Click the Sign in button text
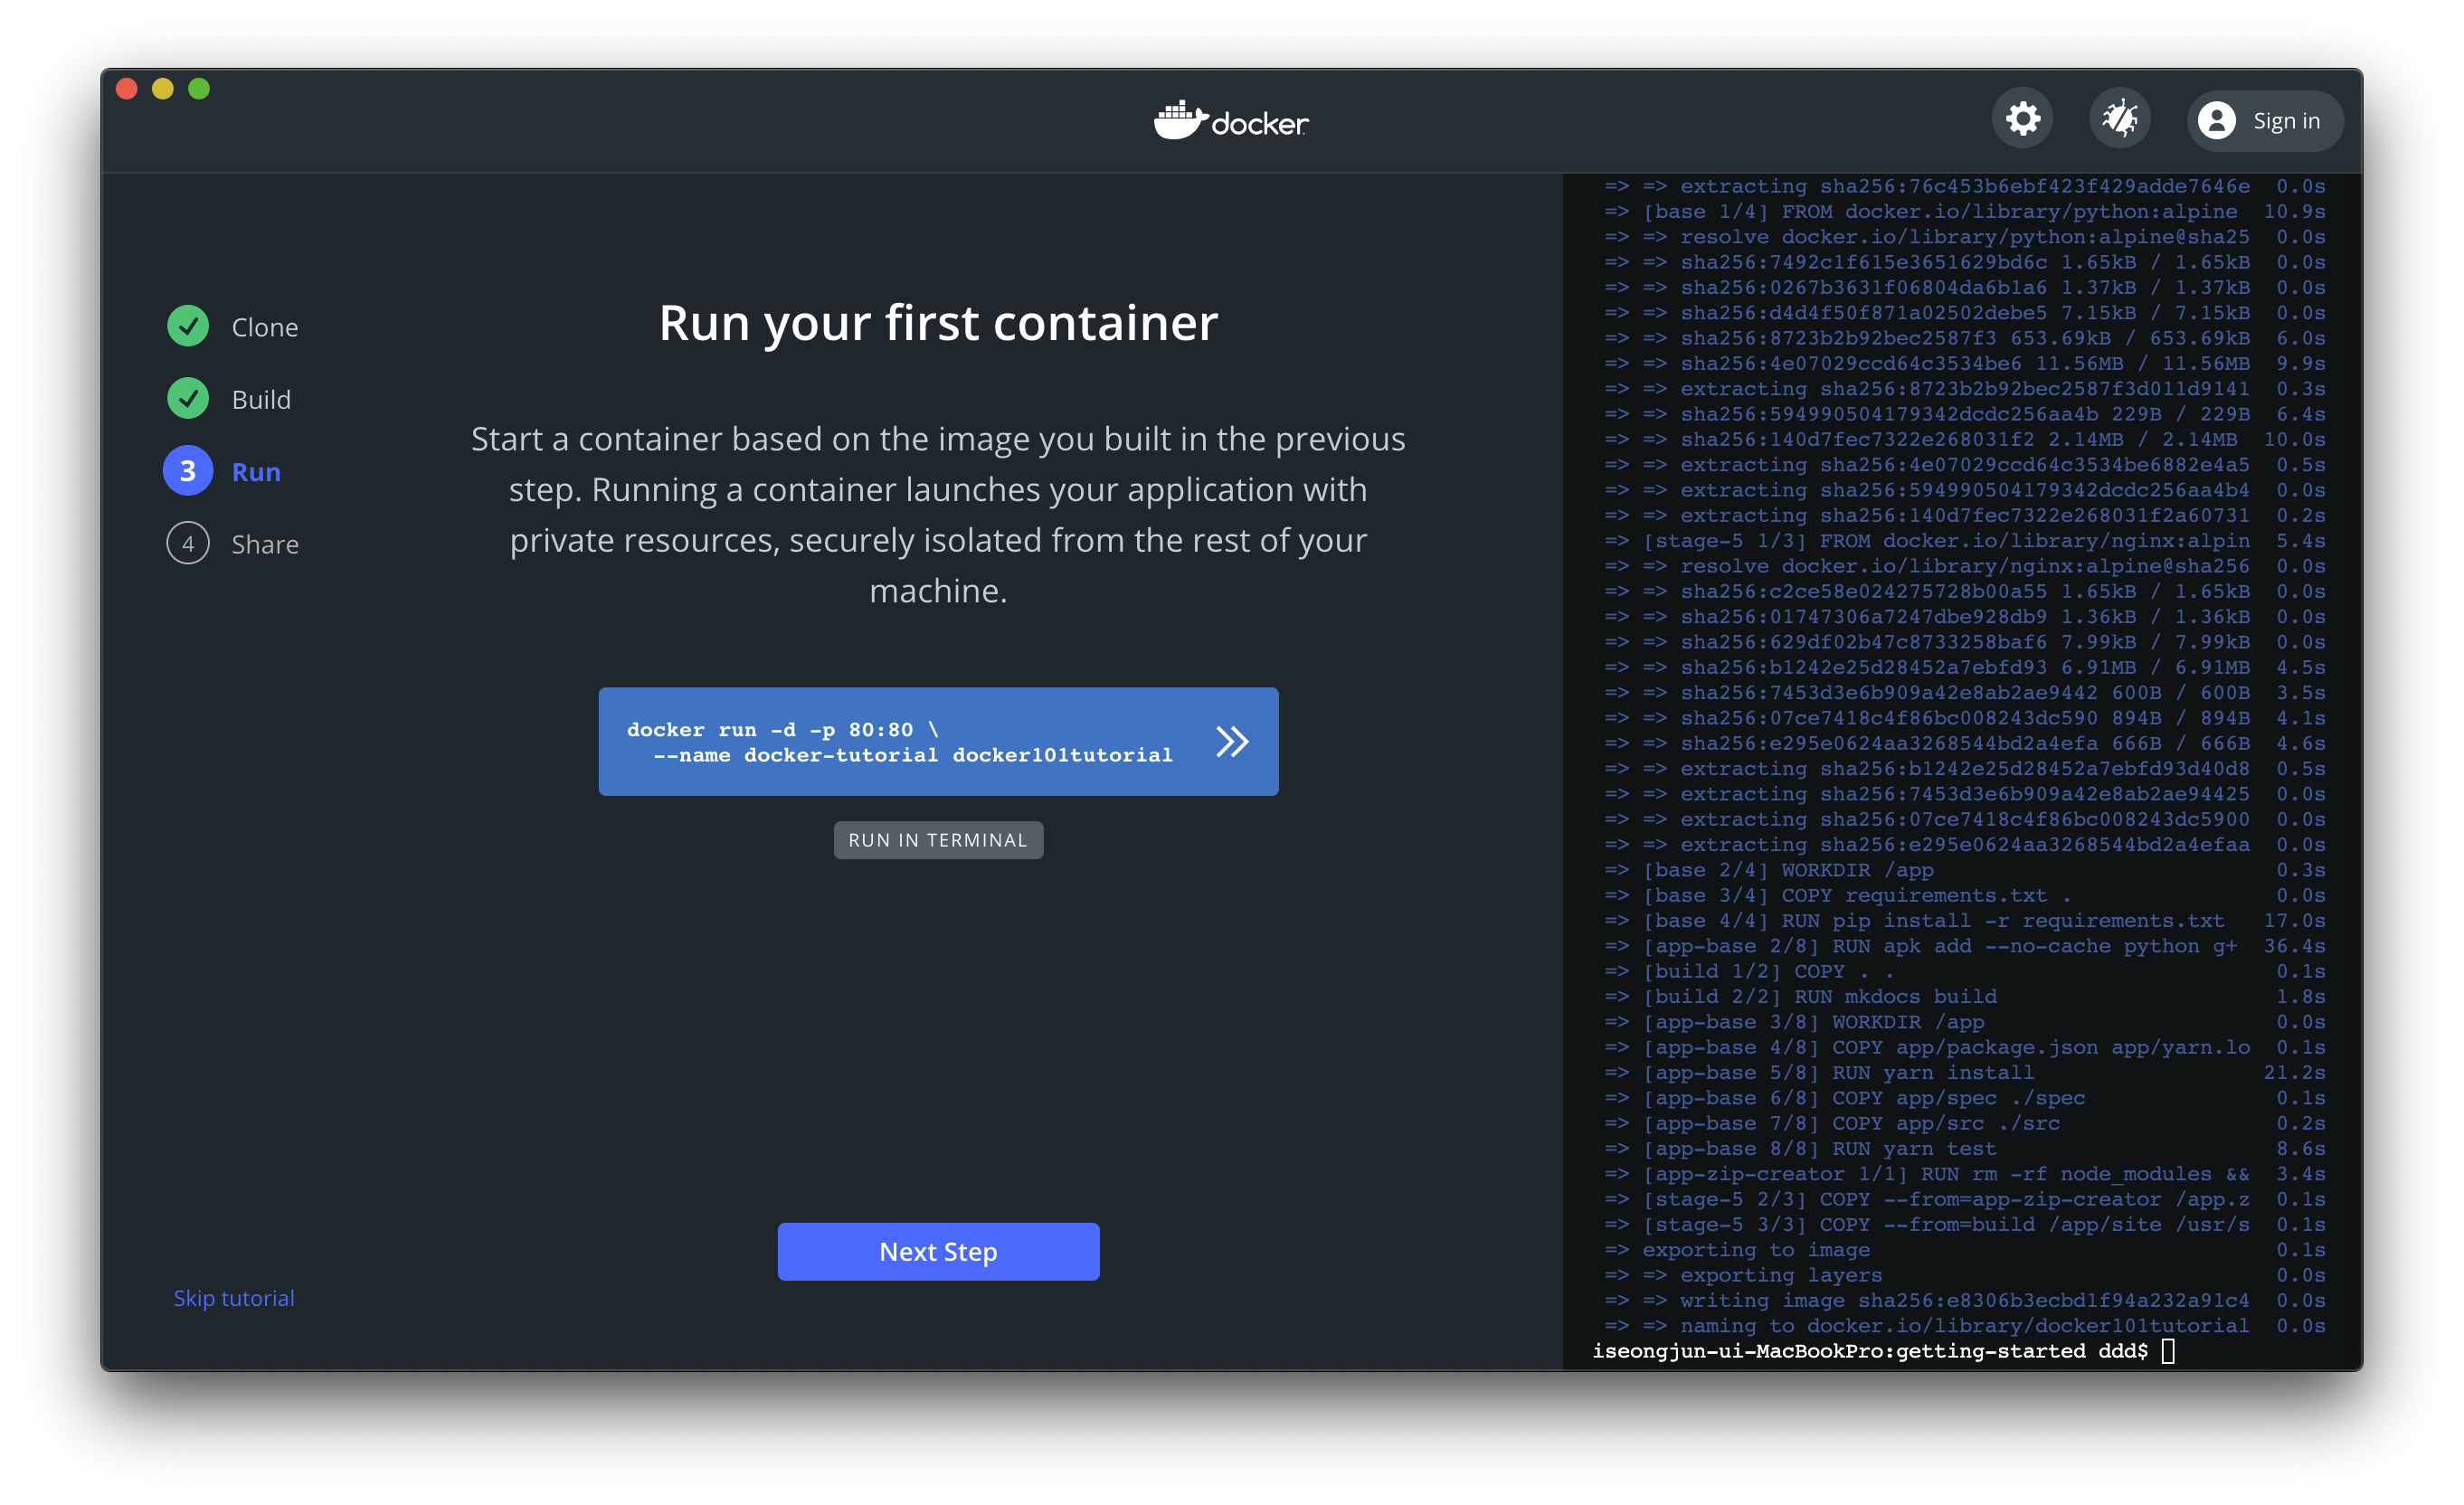Viewport: 2464px width, 1505px height. [2286, 121]
